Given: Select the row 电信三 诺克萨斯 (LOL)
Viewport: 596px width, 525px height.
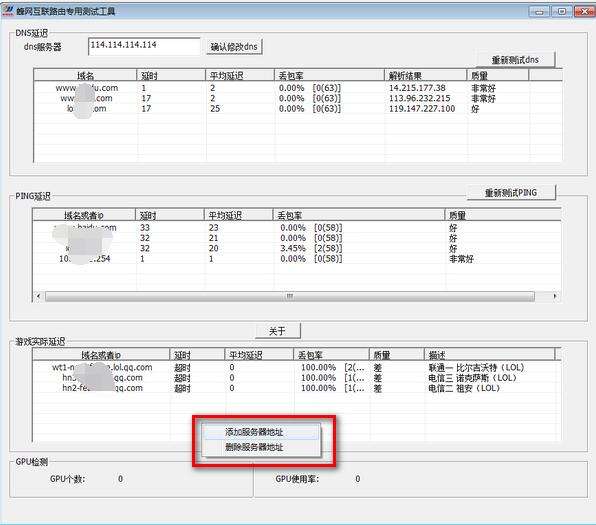Looking at the screenshot, I should [296, 378].
